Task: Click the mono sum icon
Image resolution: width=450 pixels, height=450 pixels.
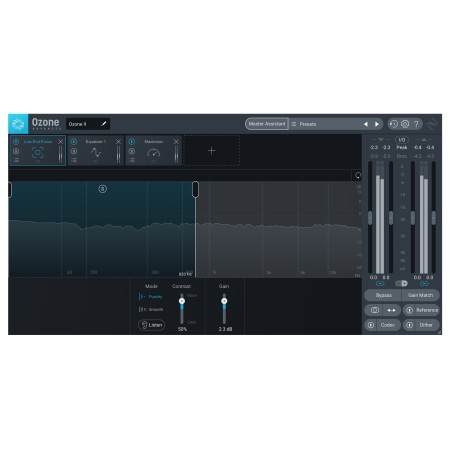Action: click(375, 310)
